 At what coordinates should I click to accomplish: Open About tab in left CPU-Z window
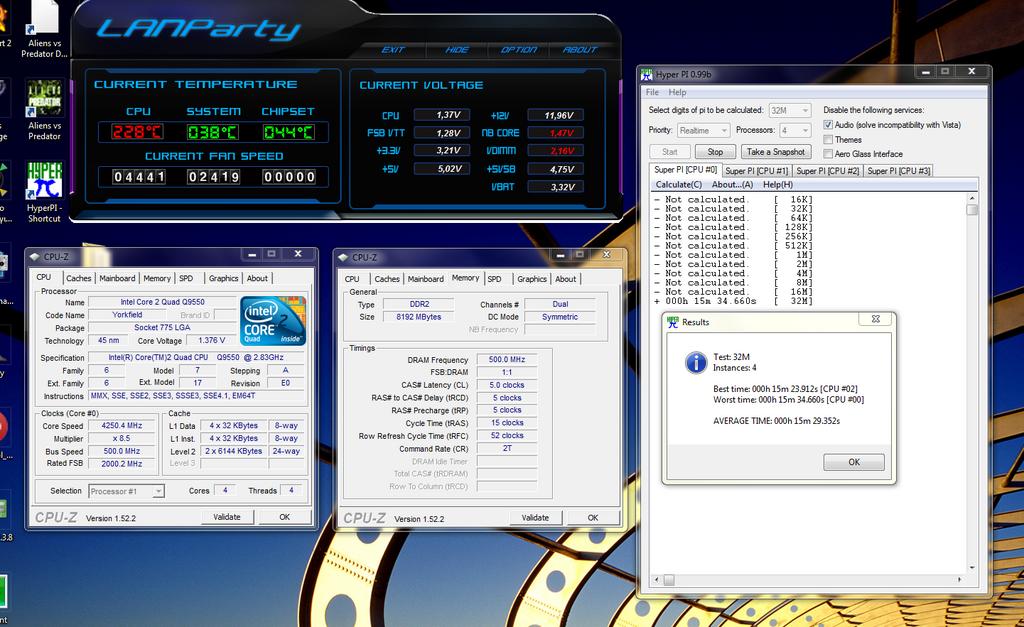257,278
